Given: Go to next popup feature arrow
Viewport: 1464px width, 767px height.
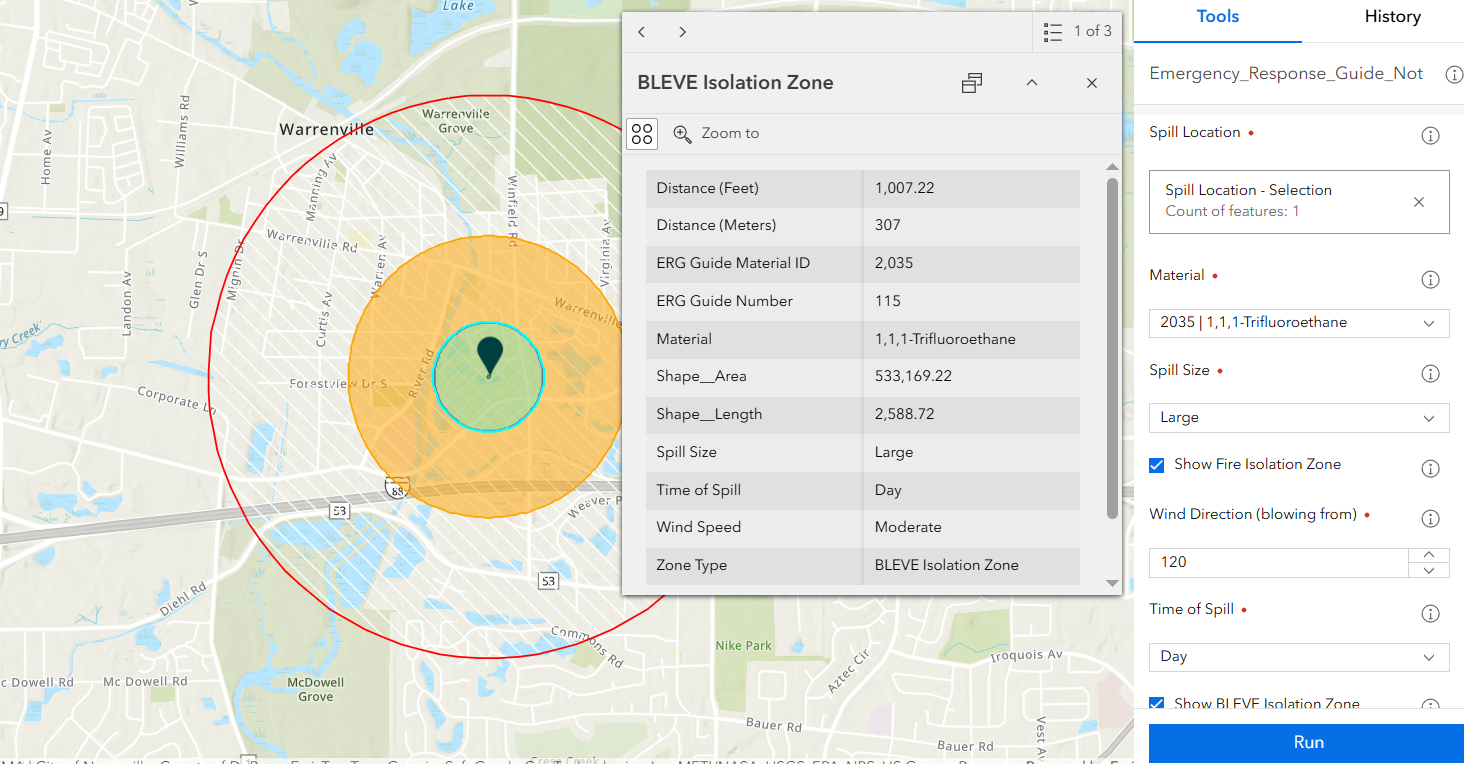Looking at the screenshot, I should tap(682, 32).
